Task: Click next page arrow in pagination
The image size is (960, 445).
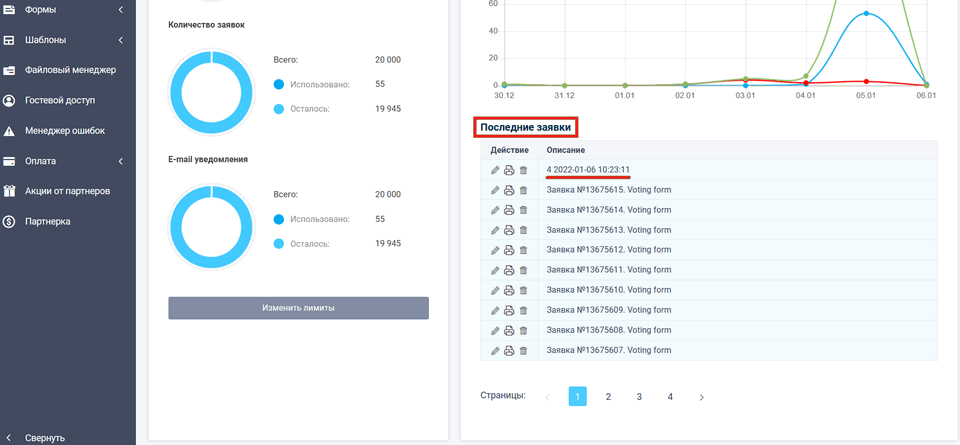Action: (701, 397)
